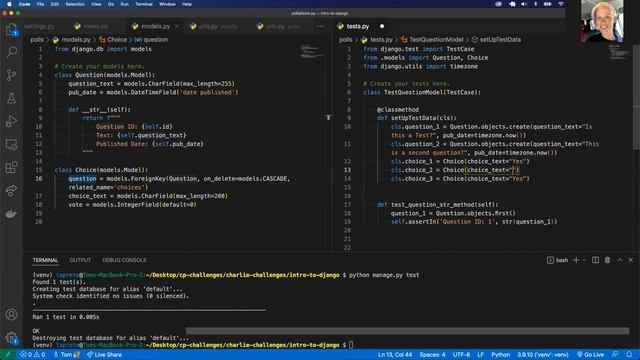Click the battery icon in macOS menu bar
Viewport: 640px width, 360px height.
point(547,4)
